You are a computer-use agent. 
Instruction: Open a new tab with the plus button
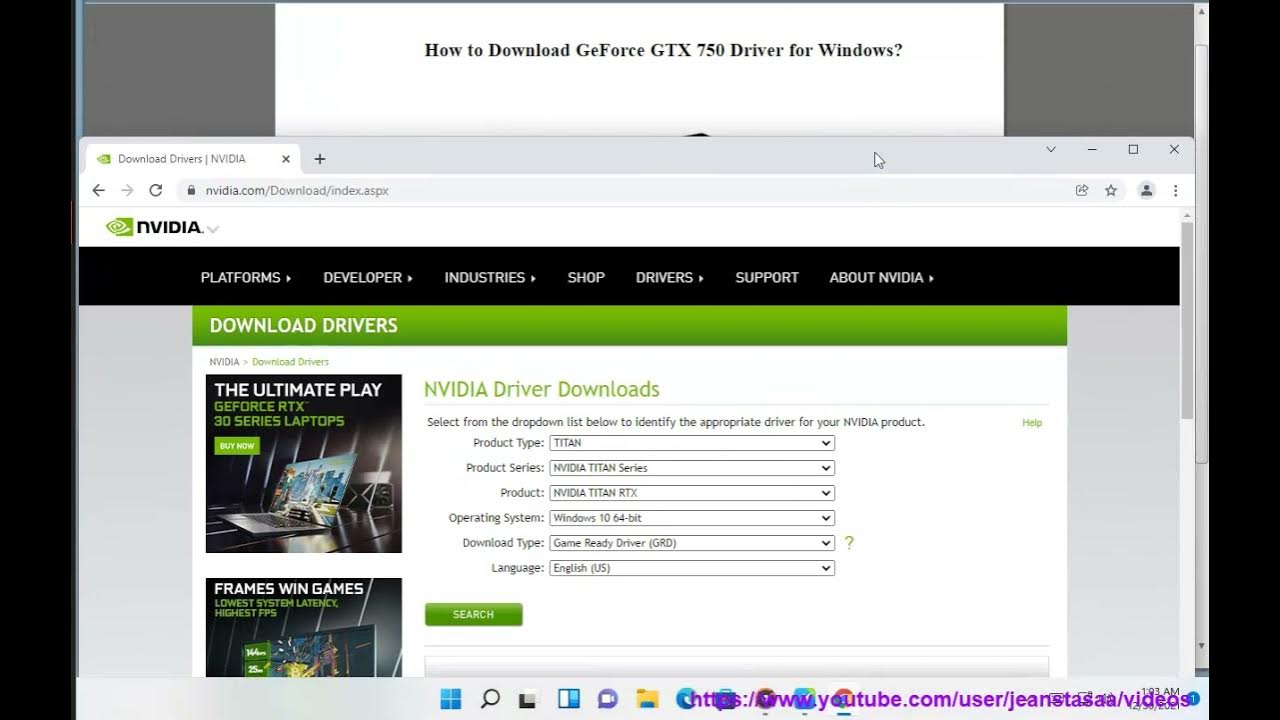pyautogui.click(x=320, y=159)
